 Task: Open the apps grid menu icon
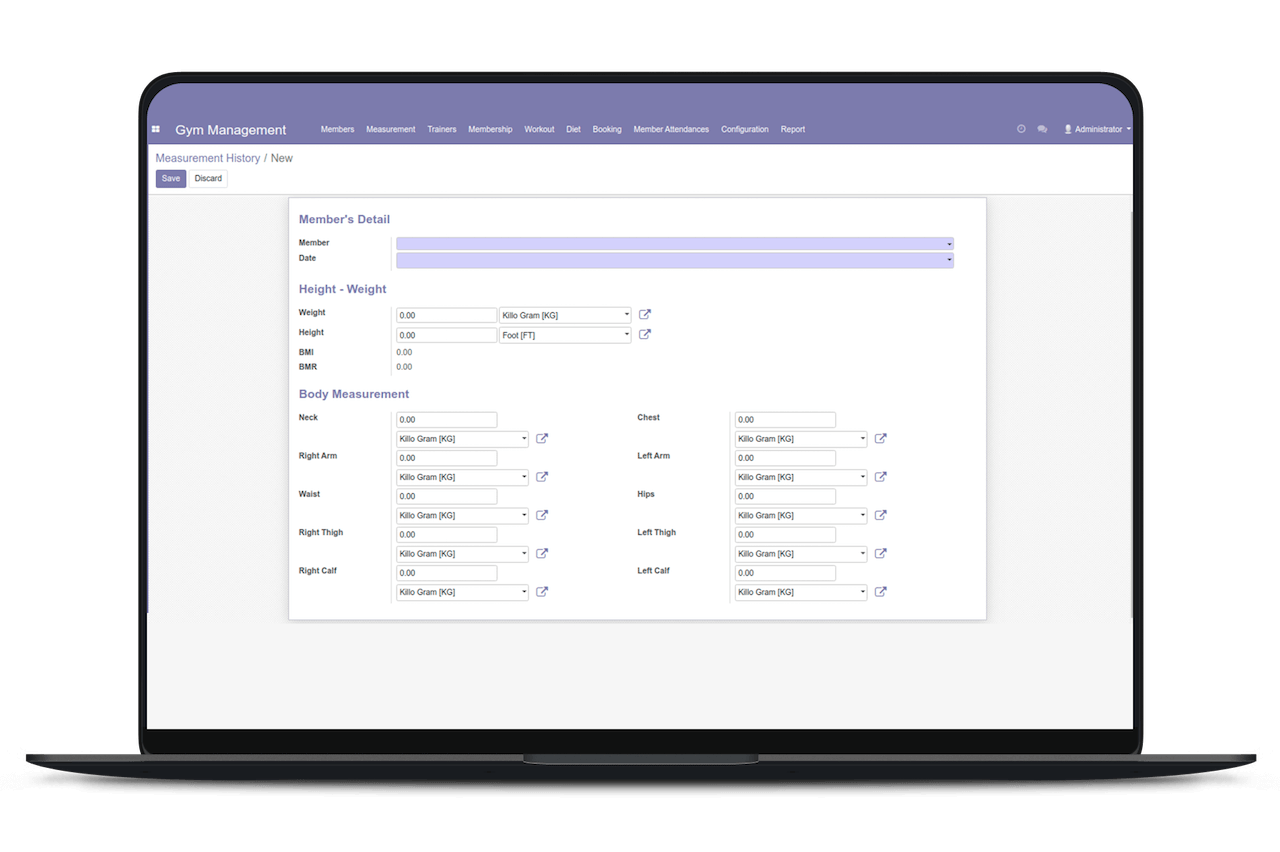pos(155,129)
